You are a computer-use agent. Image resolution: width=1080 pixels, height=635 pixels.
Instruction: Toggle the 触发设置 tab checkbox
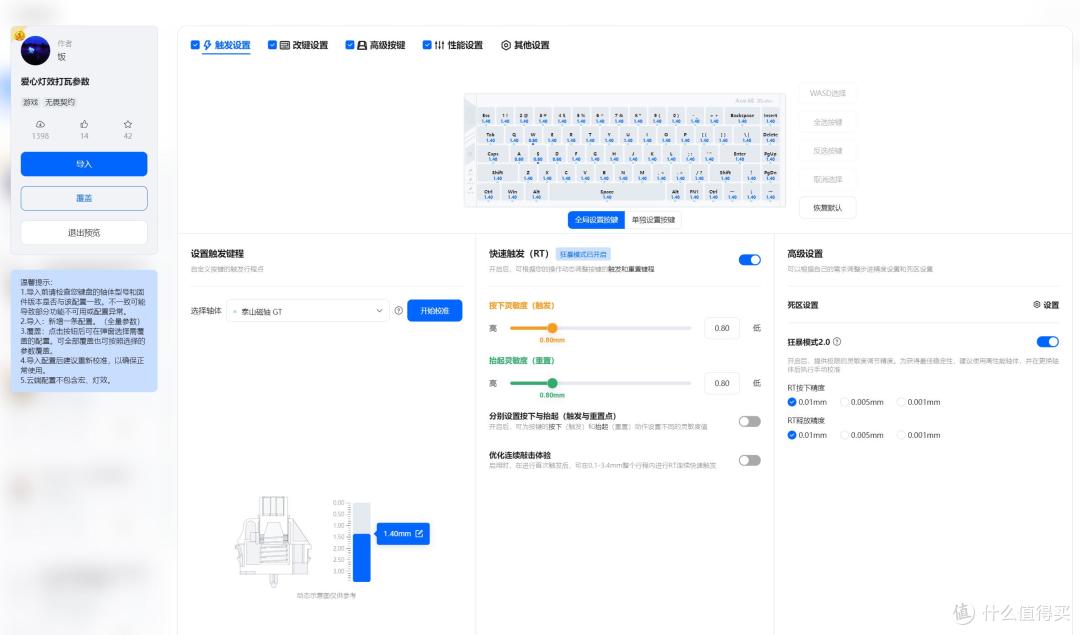[x=195, y=45]
